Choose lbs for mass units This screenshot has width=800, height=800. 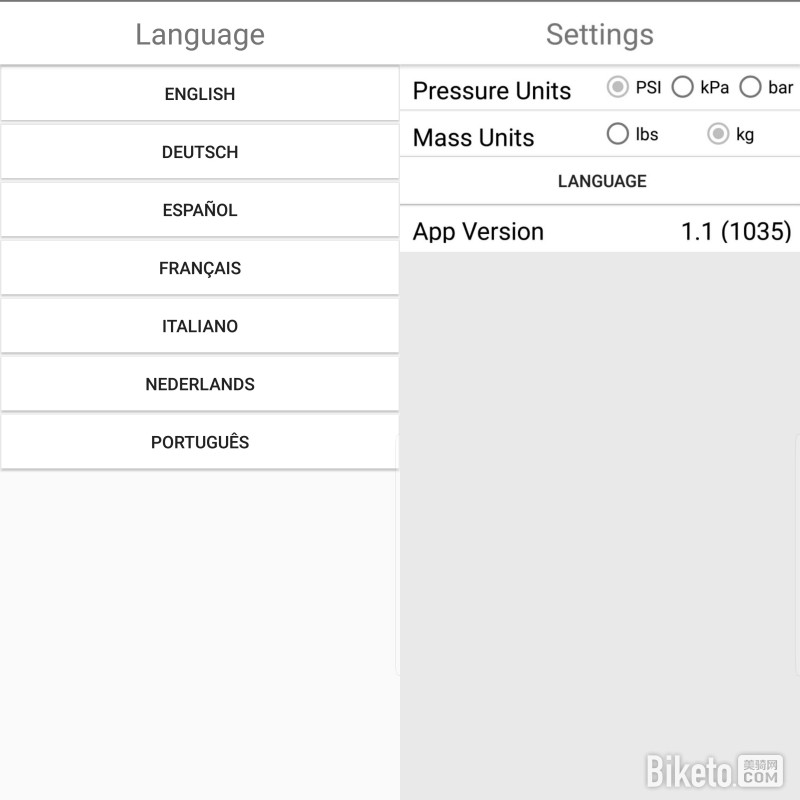click(x=618, y=134)
